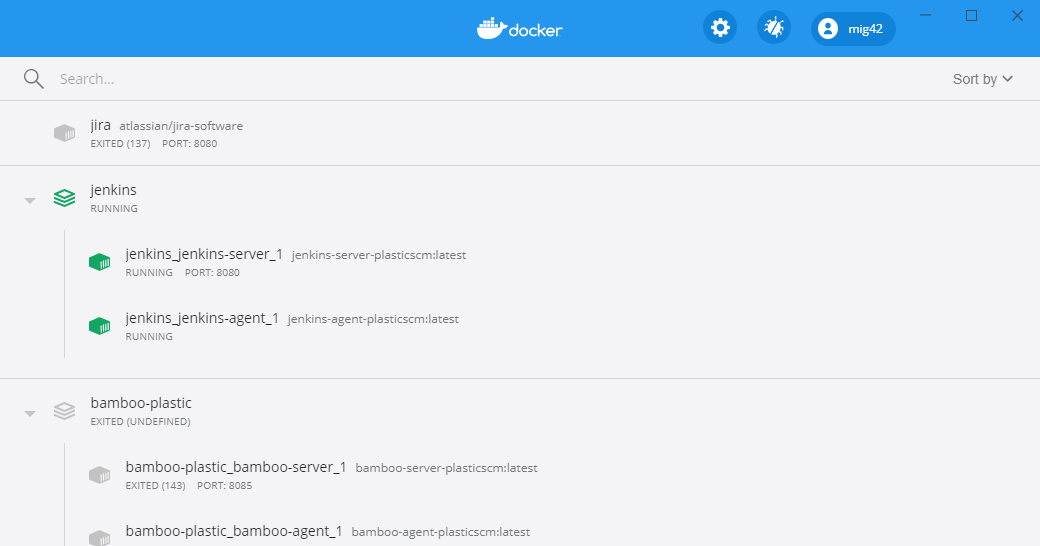Image resolution: width=1040 pixels, height=546 pixels.
Task: Click bamboo-server-plasticscm:latest image label
Action: 446,468
